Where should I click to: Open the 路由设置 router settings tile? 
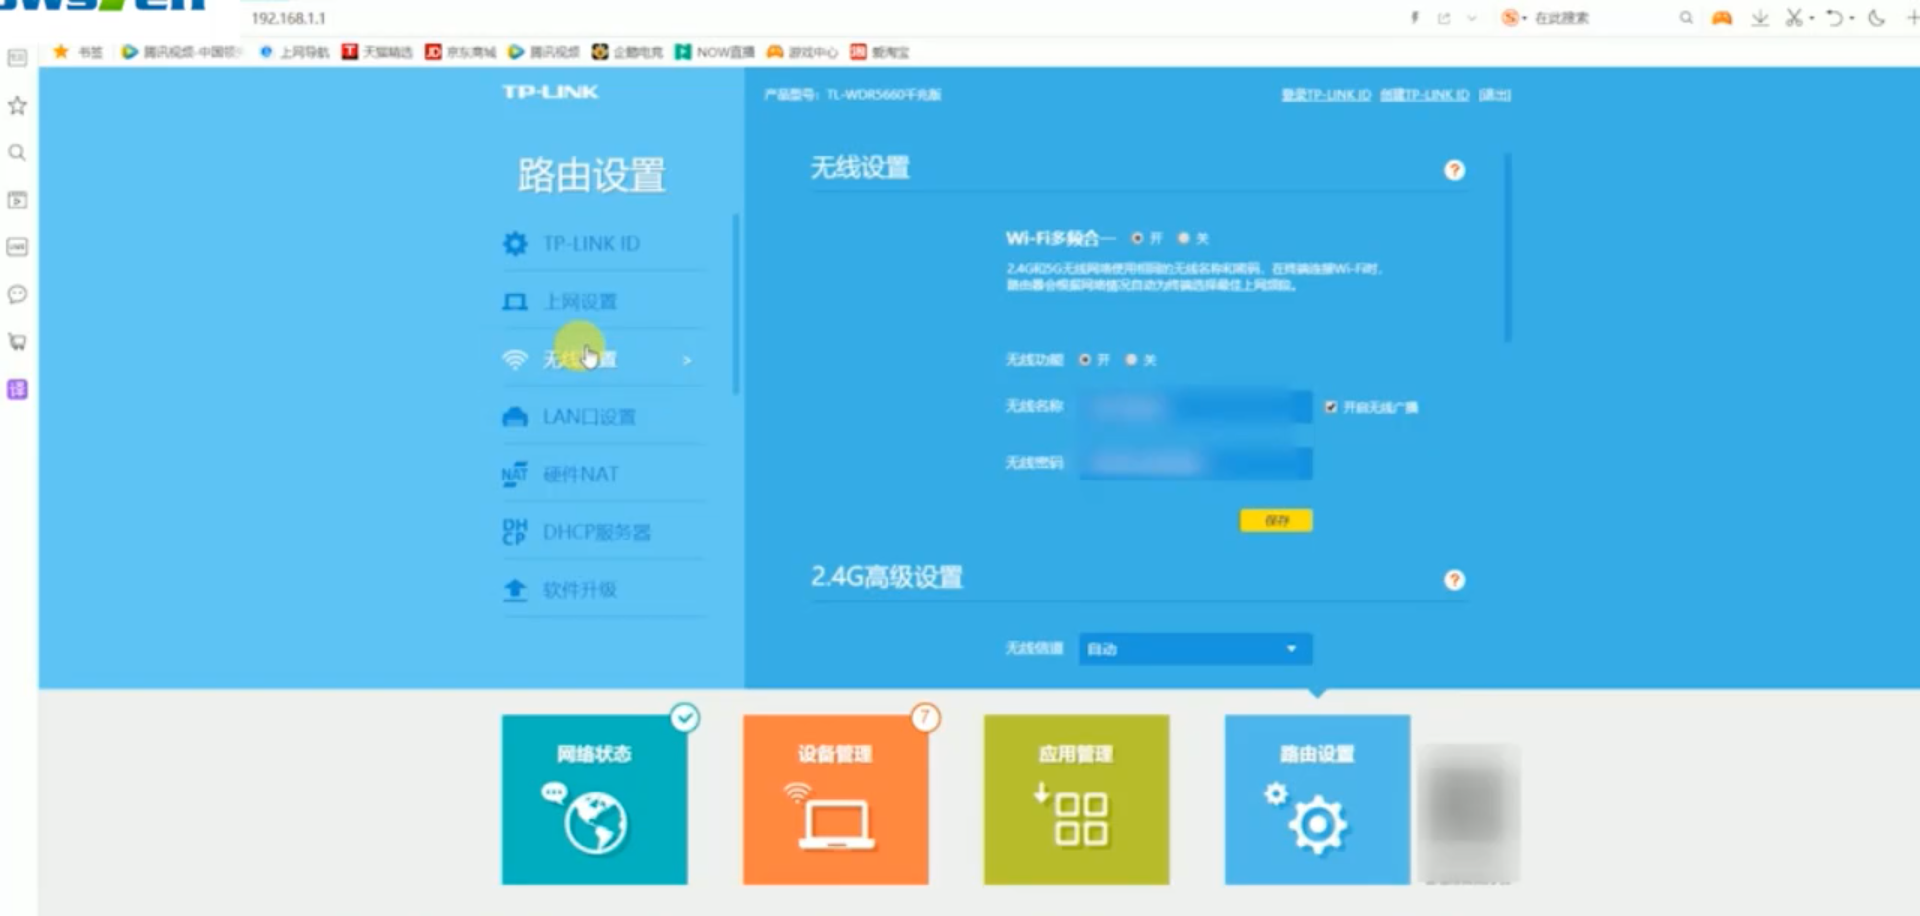[x=1317, y=799]
